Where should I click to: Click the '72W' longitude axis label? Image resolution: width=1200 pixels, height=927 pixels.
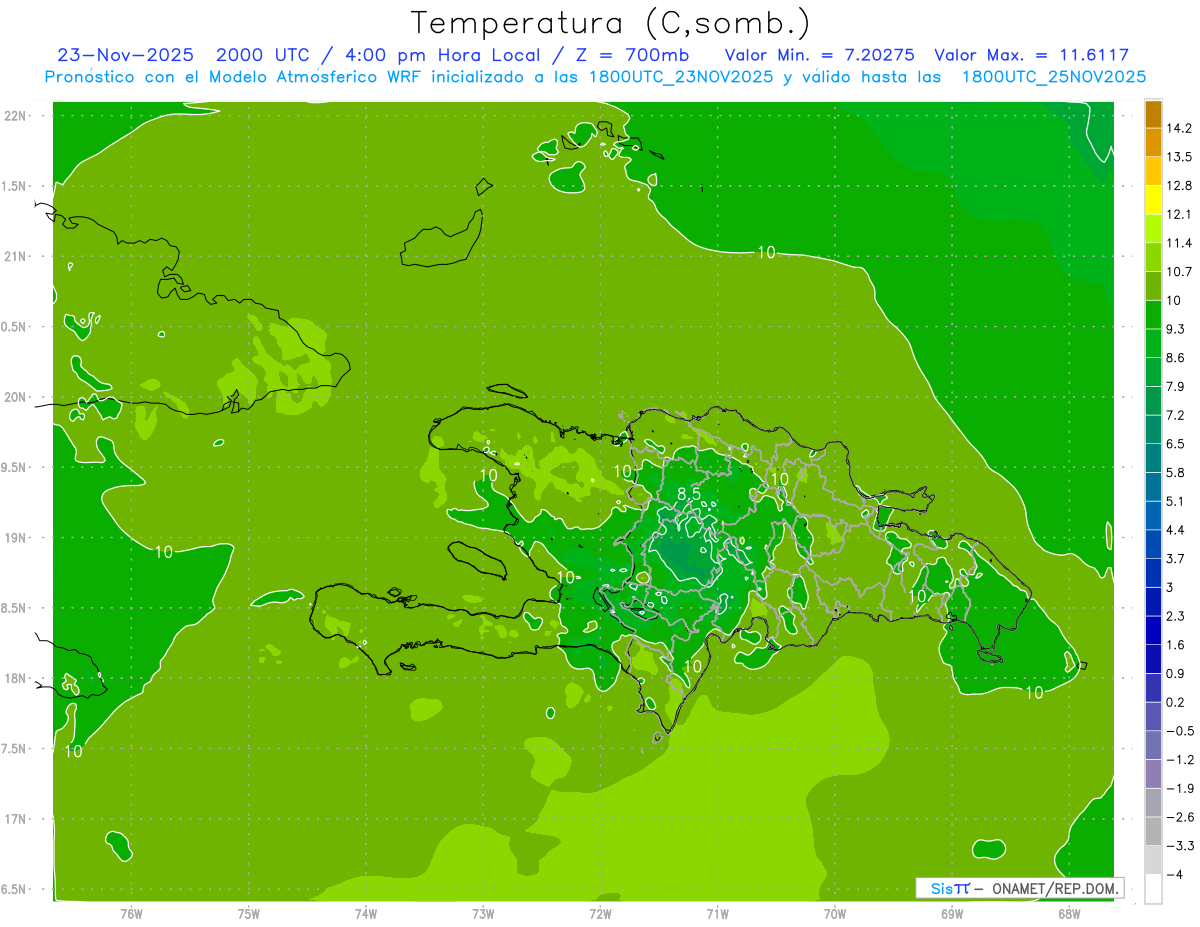[600, 912]
